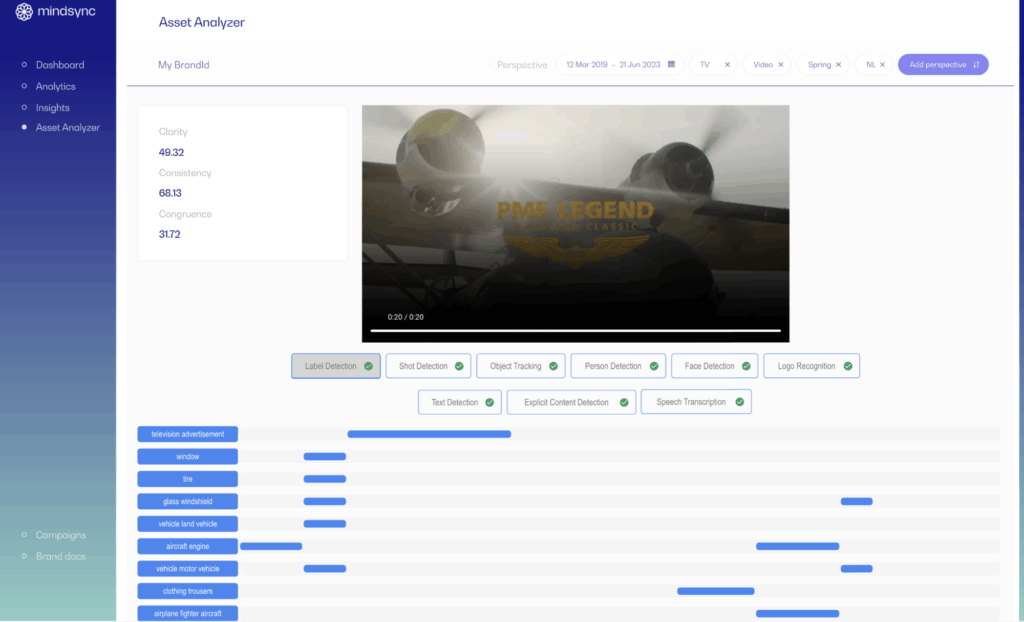Open the calendar icon in date range
This screenshot has height=622, width=1024.
coord(671,65)
